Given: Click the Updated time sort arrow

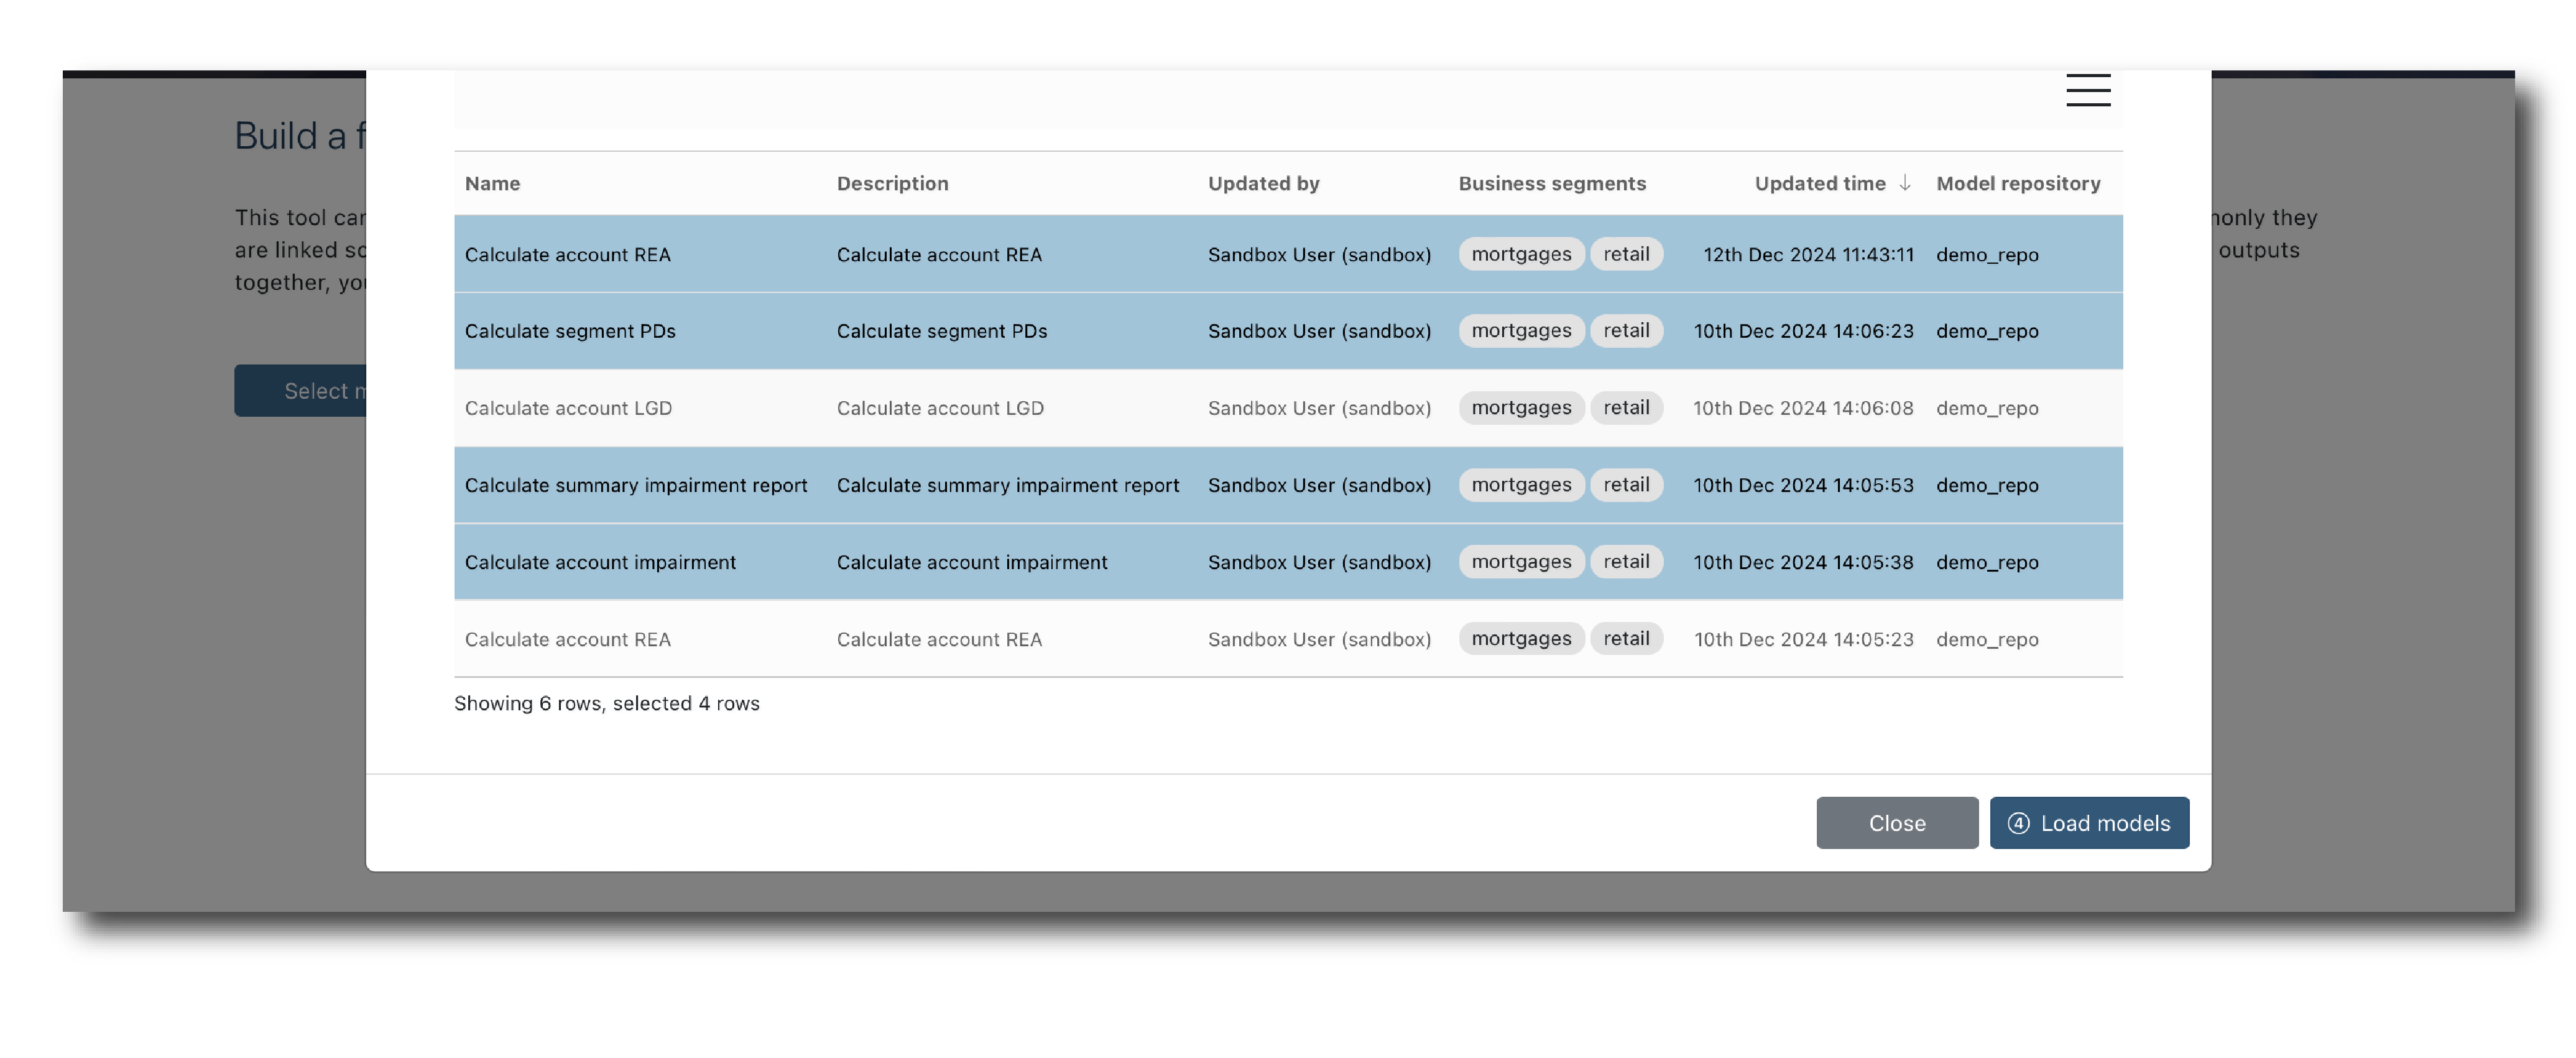Looking at the screenshot, I should tap(1904, 183).
